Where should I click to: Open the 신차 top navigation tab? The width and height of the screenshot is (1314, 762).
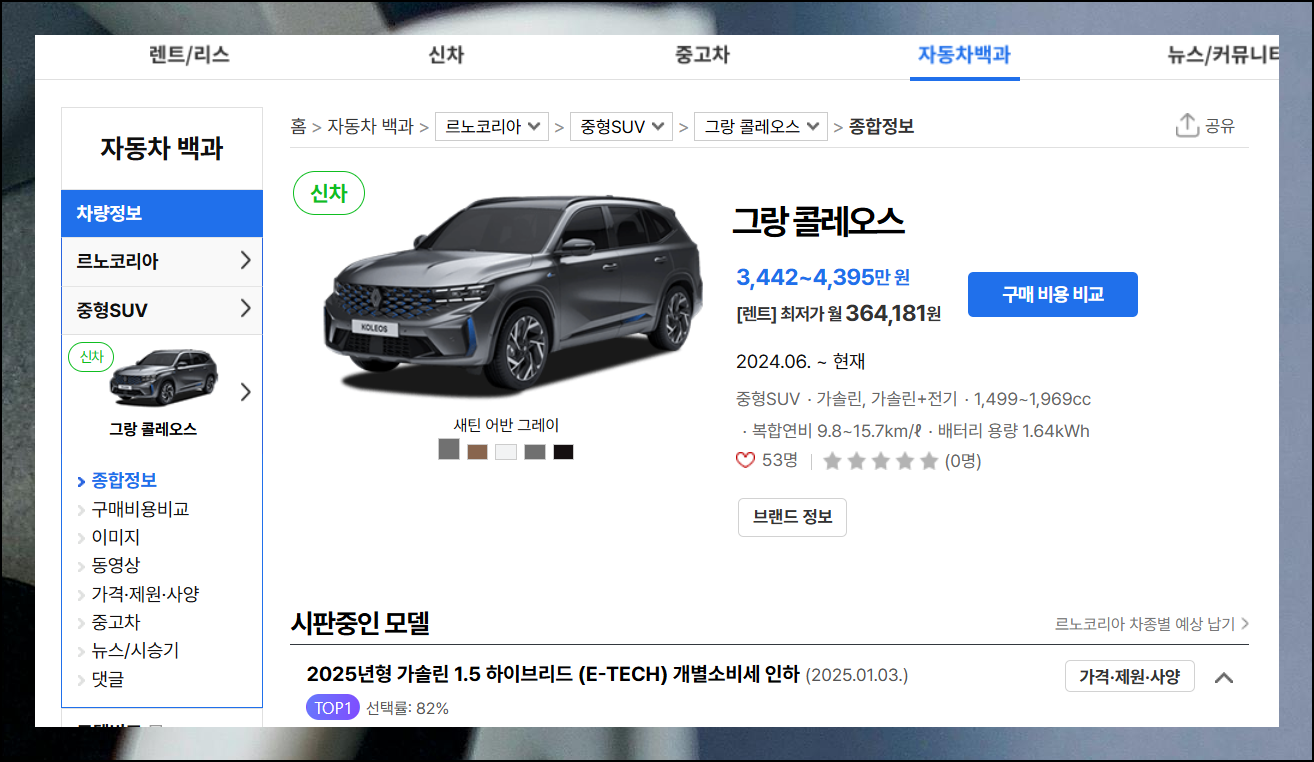coord(446,55)
